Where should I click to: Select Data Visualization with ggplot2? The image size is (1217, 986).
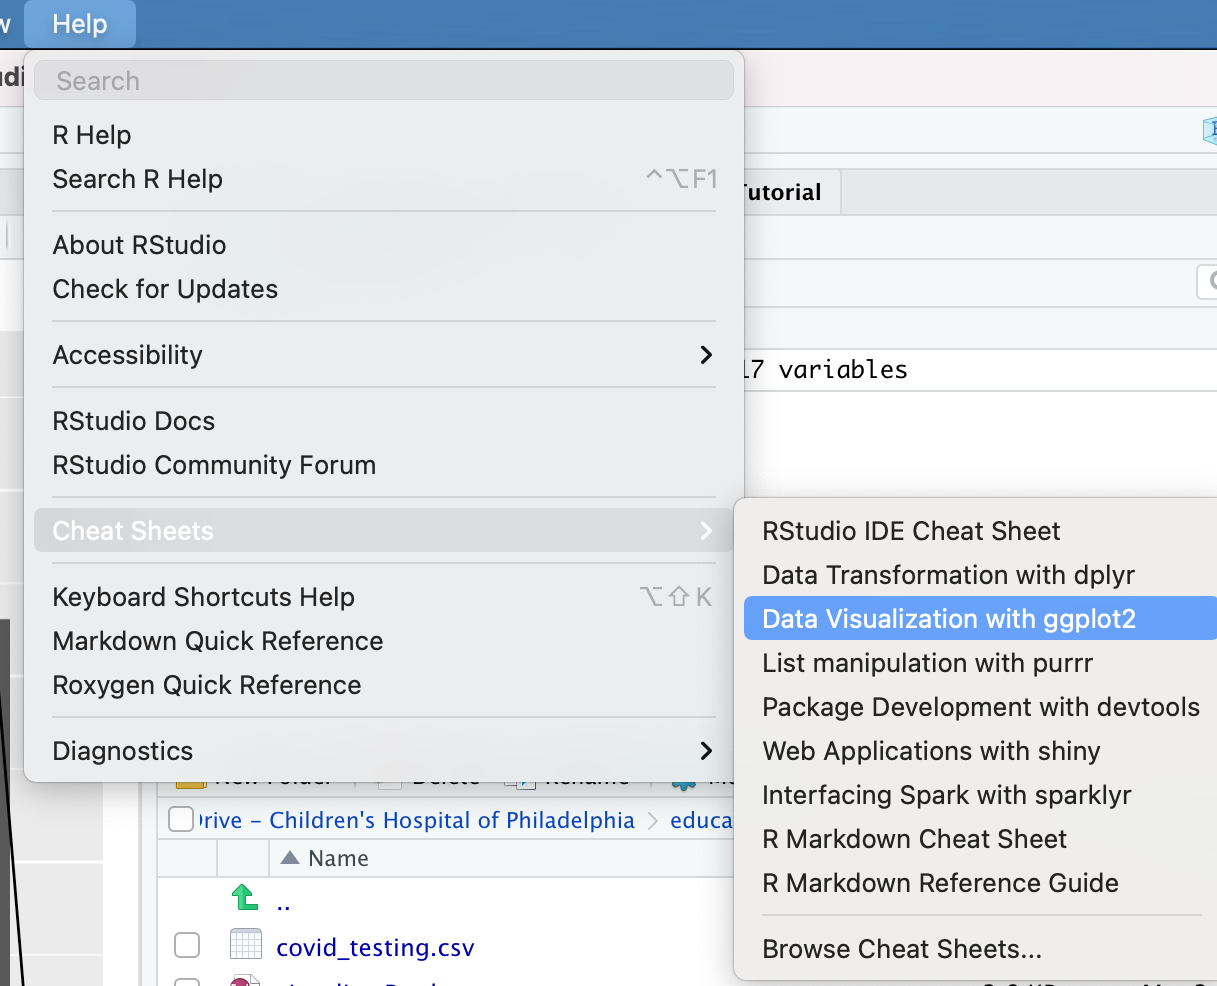click(x=949, y=619)
